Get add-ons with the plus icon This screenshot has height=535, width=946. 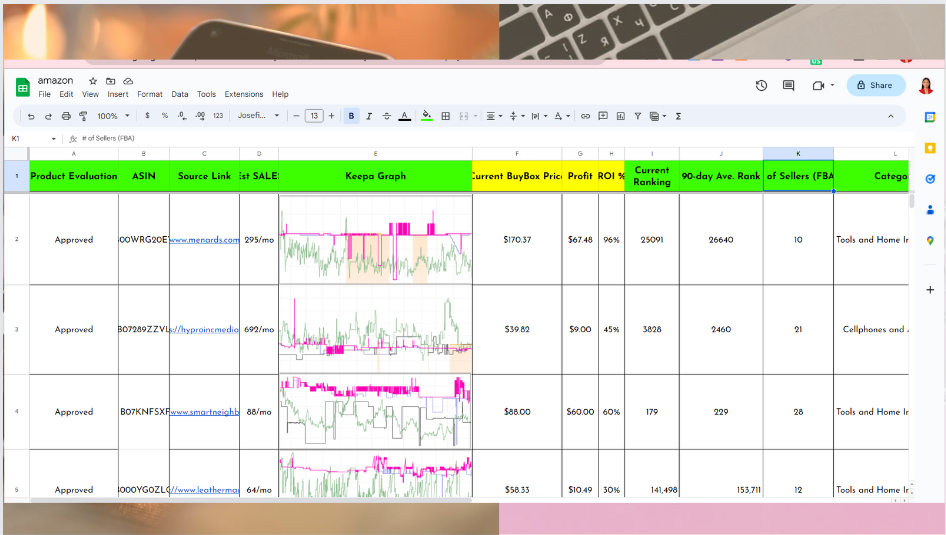click(x=930, y=290)
